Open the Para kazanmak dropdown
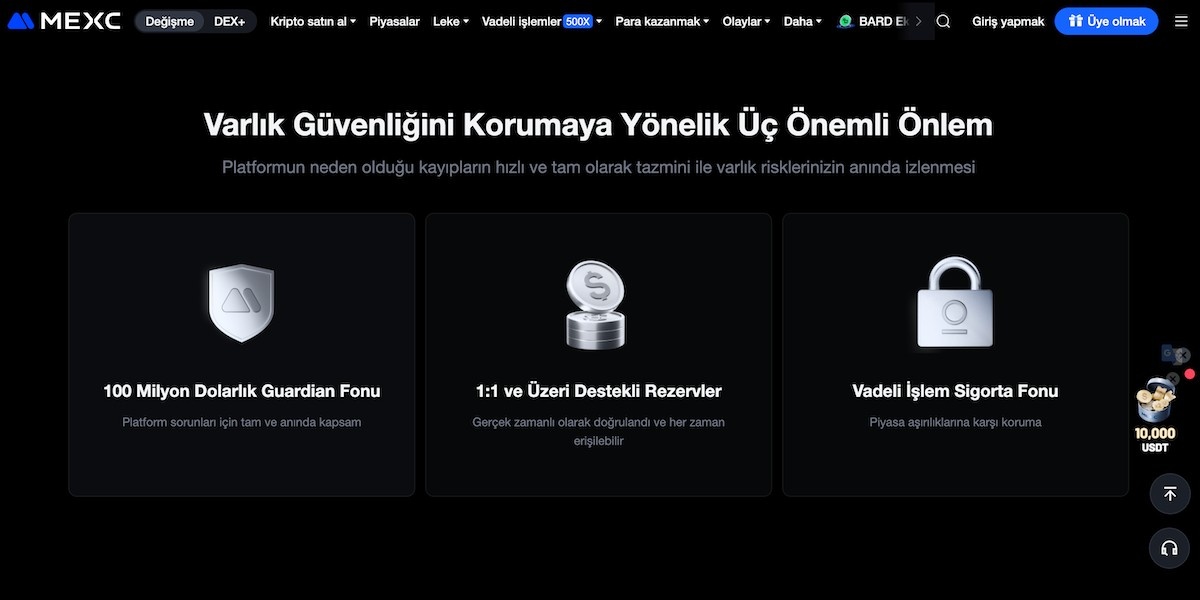Screen dimensions: 1200x600 coord(660,20)
